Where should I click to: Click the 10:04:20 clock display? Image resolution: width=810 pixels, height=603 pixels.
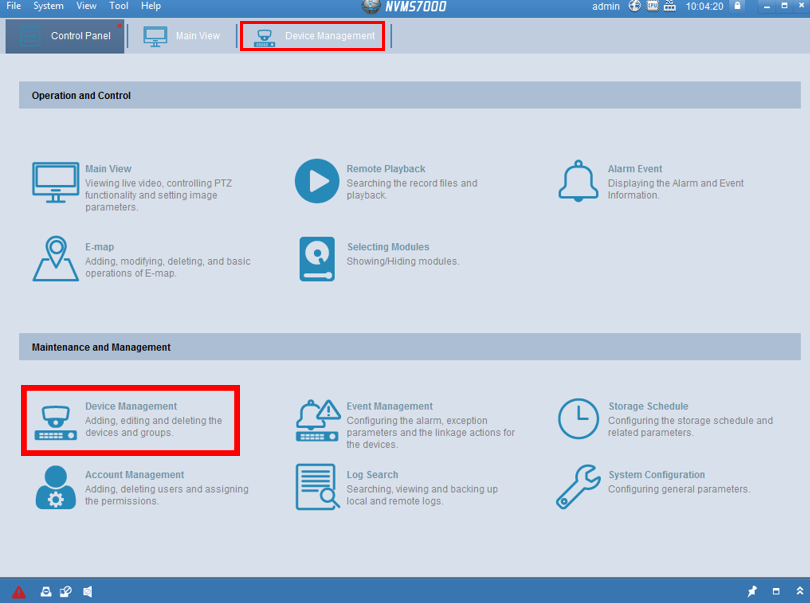[705, 7]
